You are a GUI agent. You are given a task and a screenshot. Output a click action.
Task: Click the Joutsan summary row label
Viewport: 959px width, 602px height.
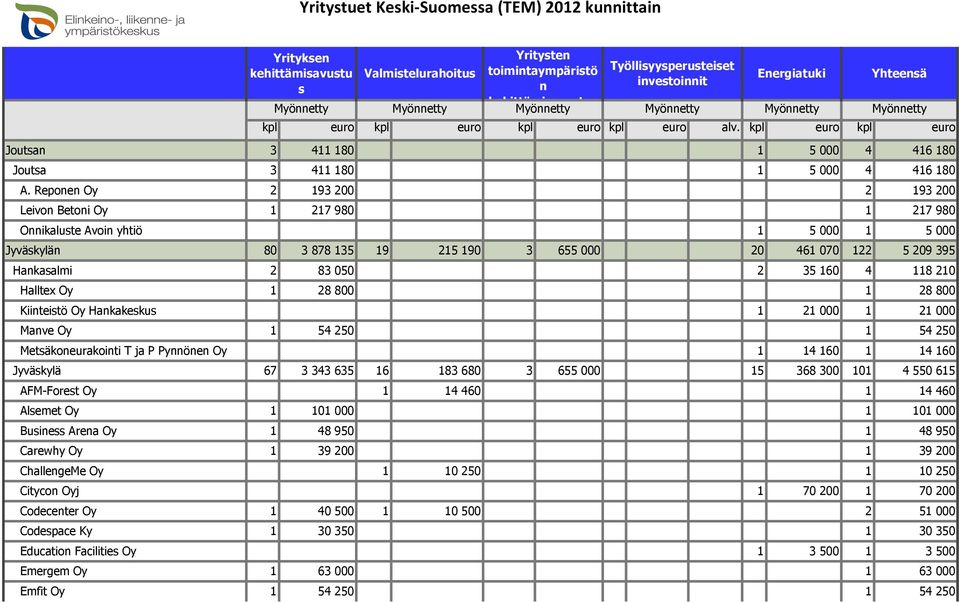[x=25, y=150]
